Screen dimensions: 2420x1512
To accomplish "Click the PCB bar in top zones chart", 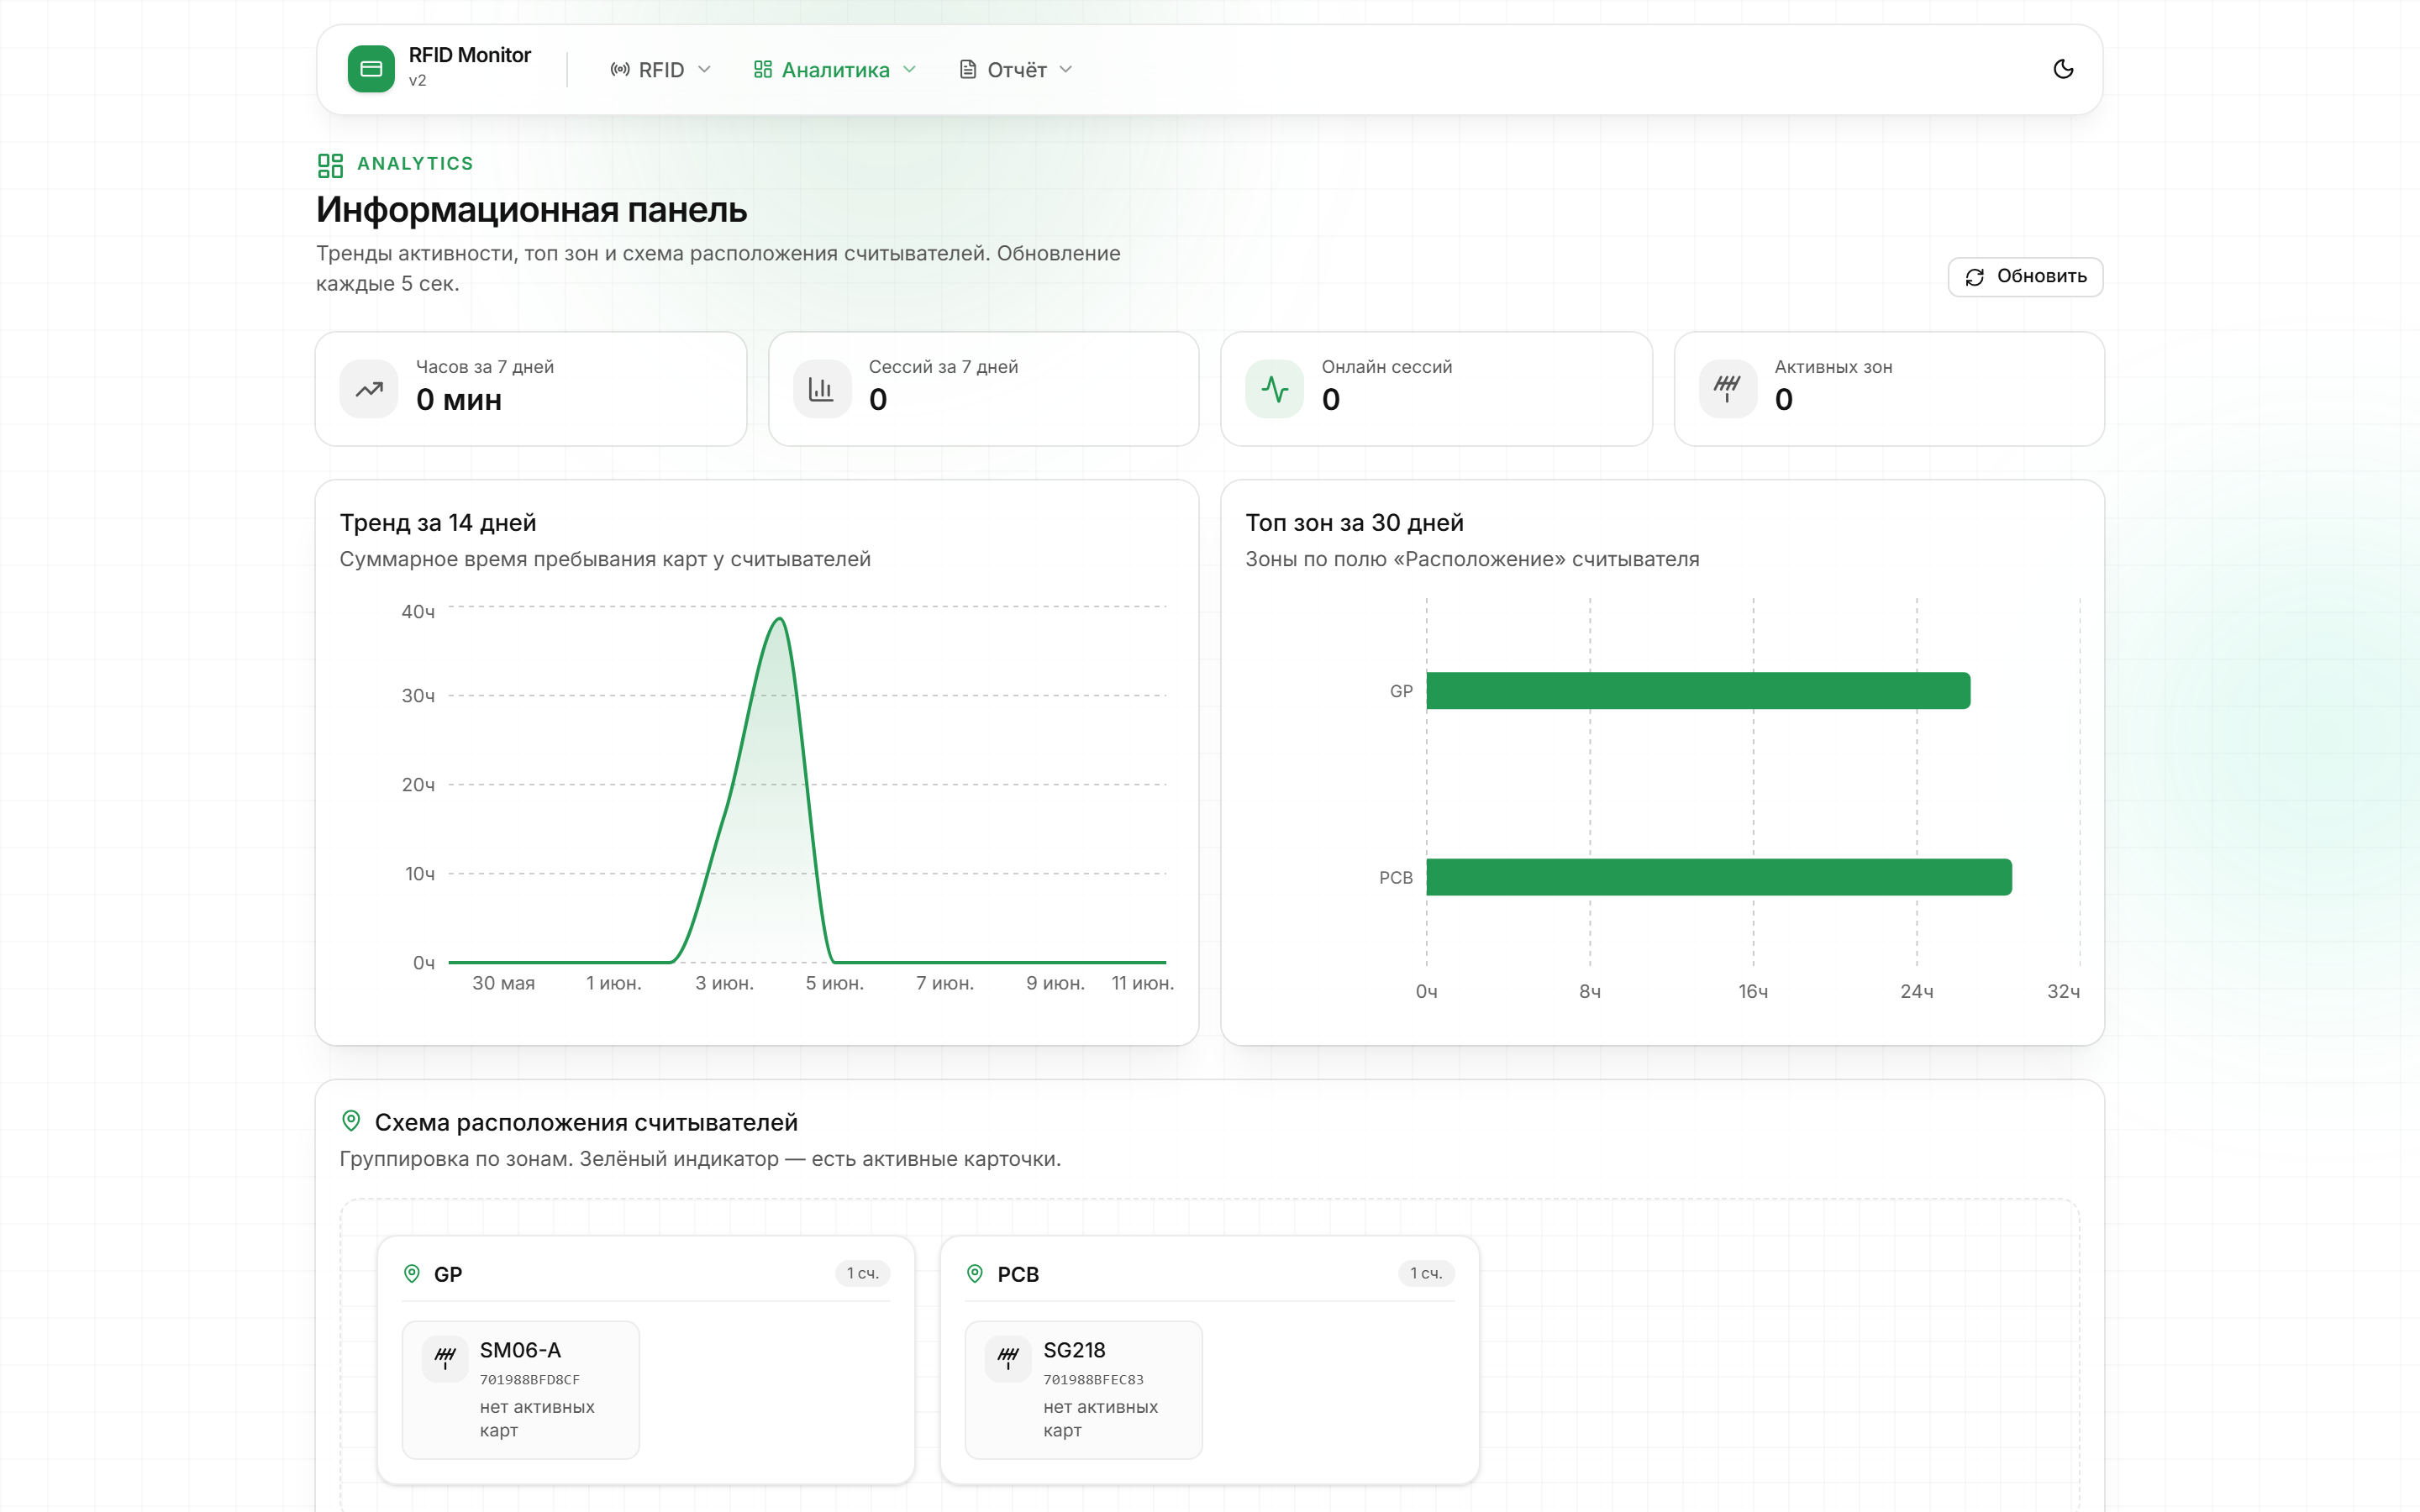I will point(1719,877).
